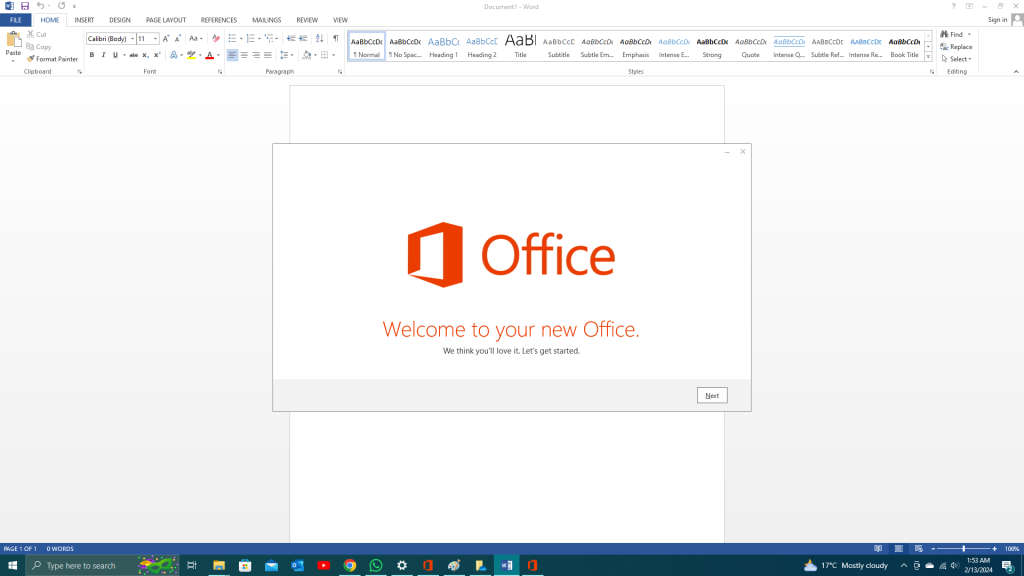Open the Change Case dropdown
The width and height of the screenshot is (1024, 576).
pos(196,37)
